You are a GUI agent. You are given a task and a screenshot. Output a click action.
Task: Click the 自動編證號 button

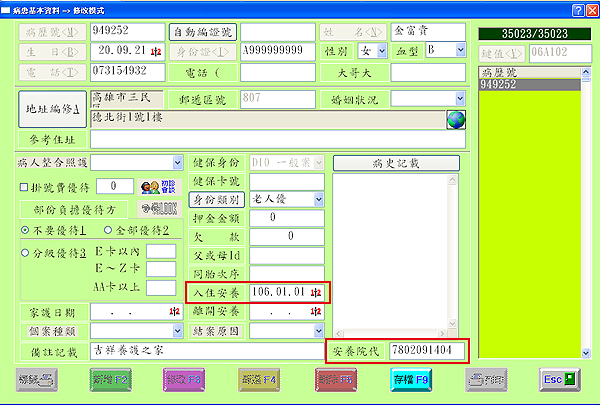pos(203,30)
